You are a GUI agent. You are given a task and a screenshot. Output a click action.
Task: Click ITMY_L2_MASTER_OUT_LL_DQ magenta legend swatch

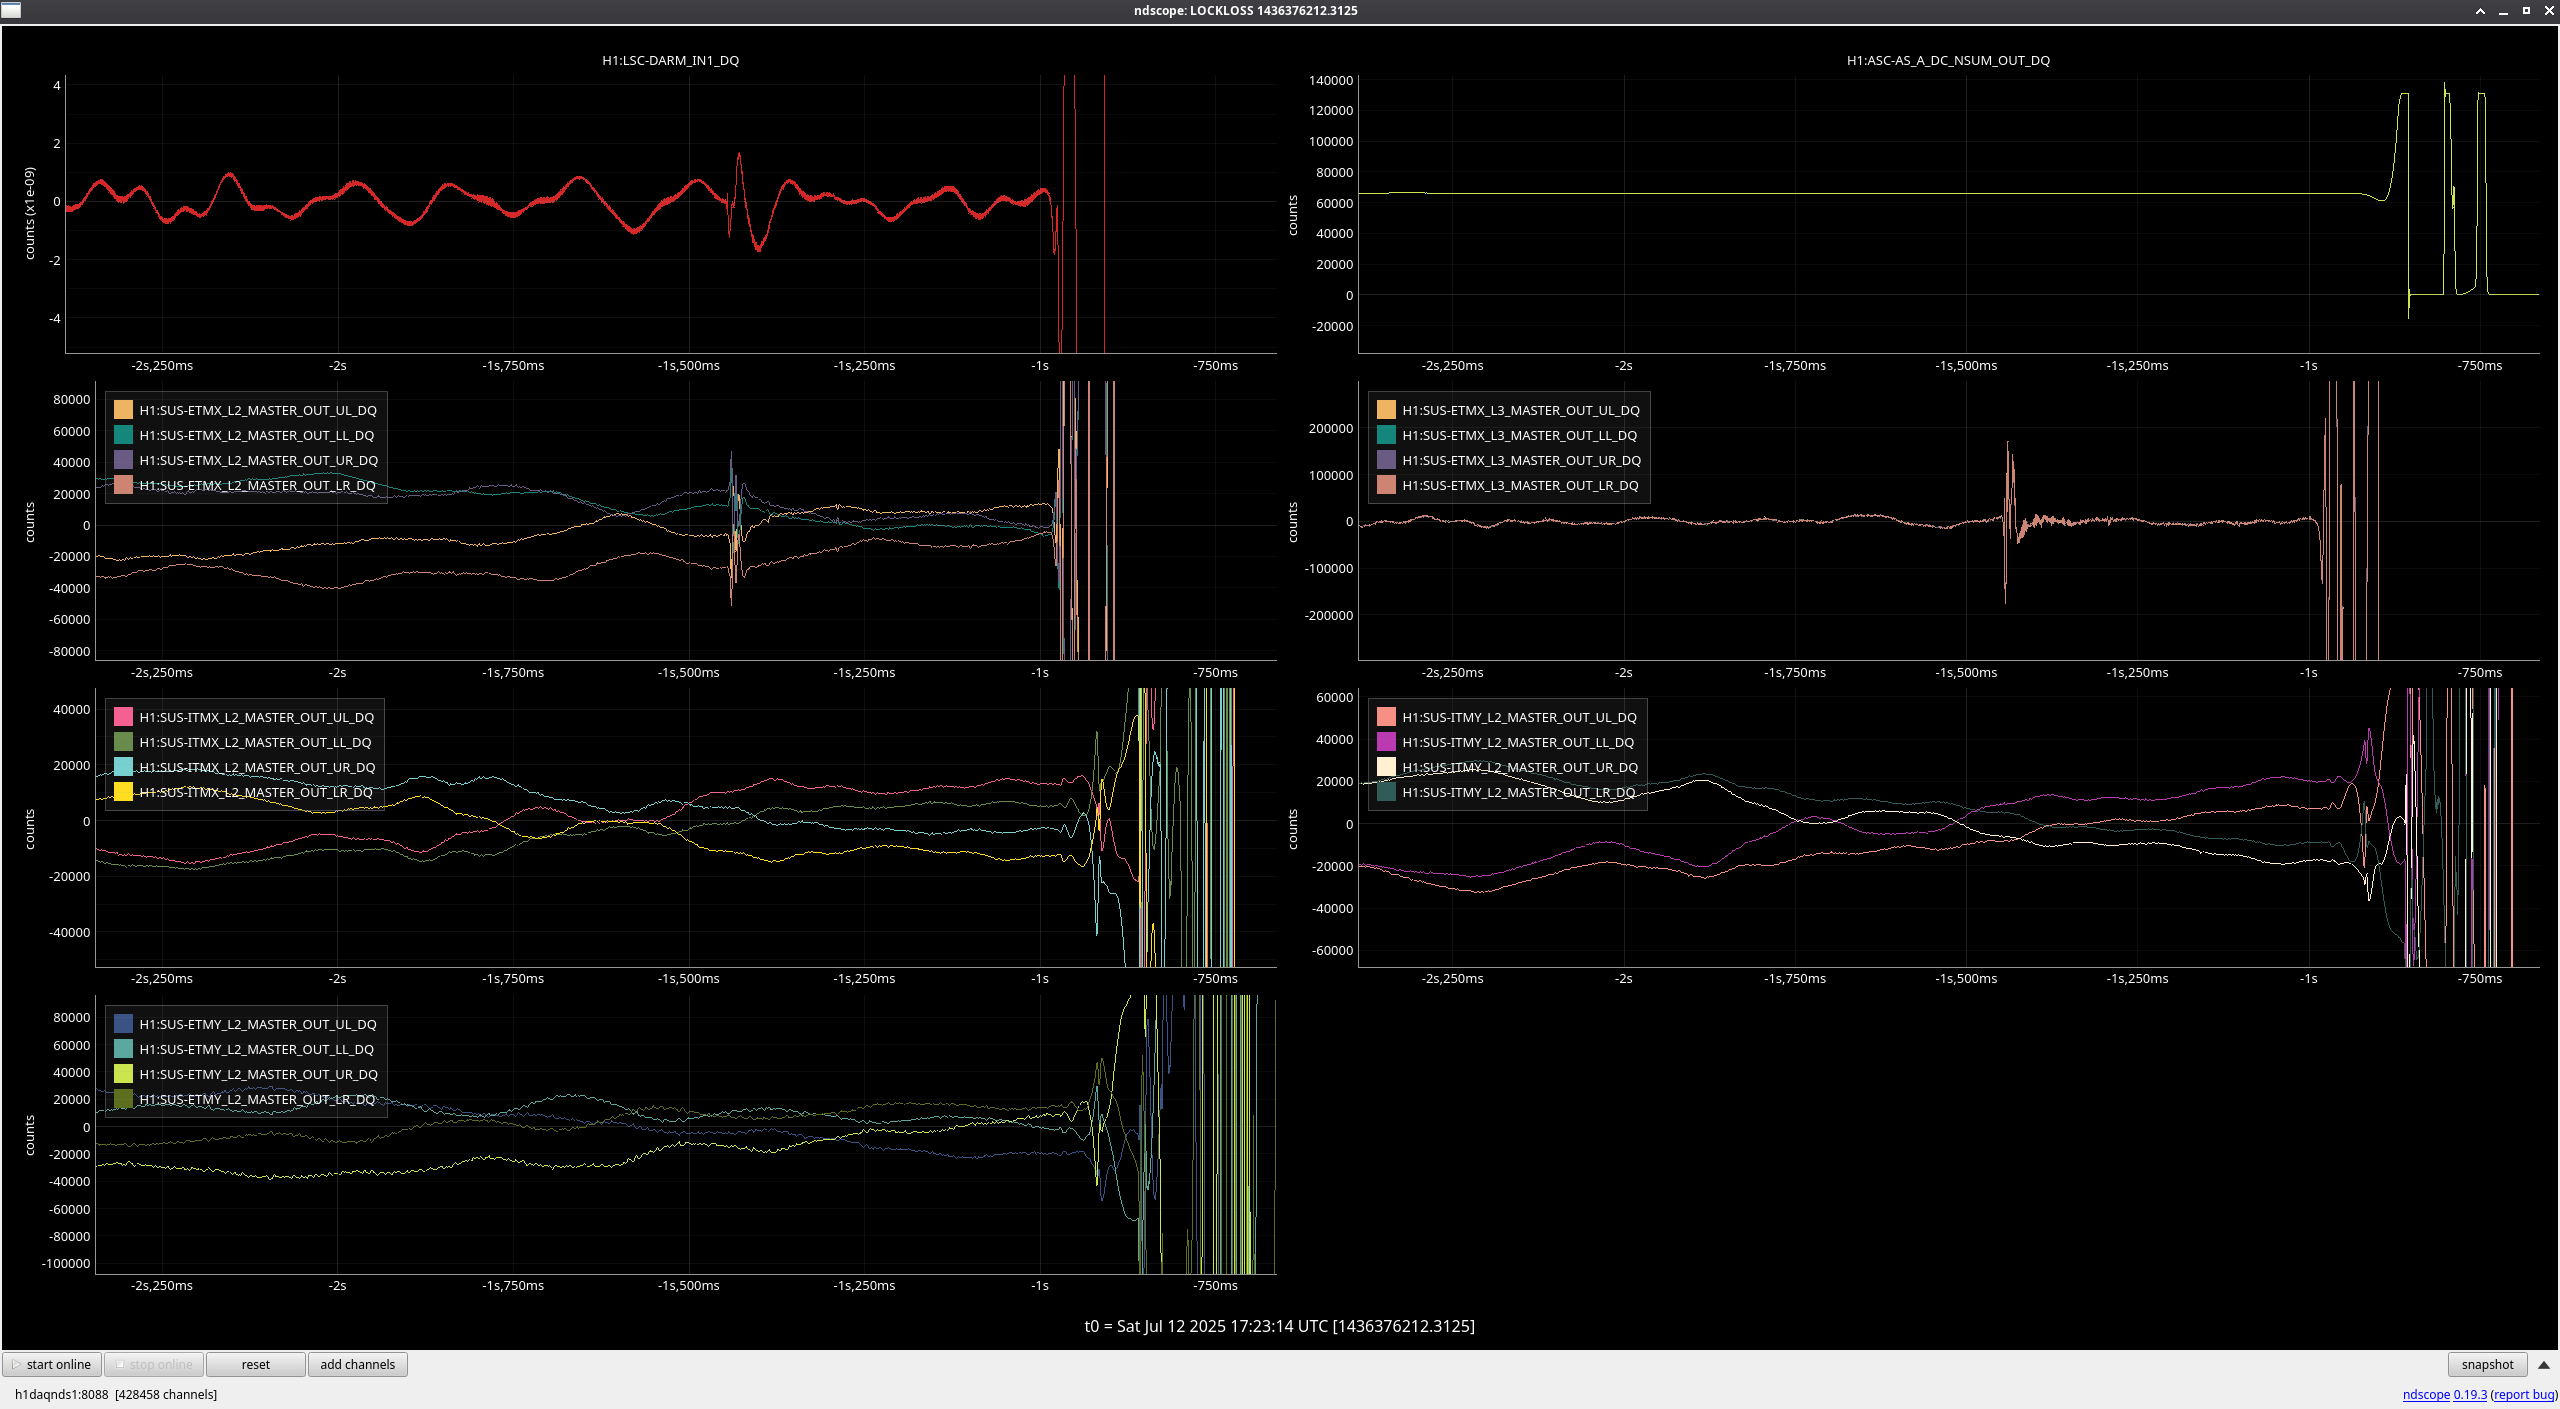pos(1386,742)
